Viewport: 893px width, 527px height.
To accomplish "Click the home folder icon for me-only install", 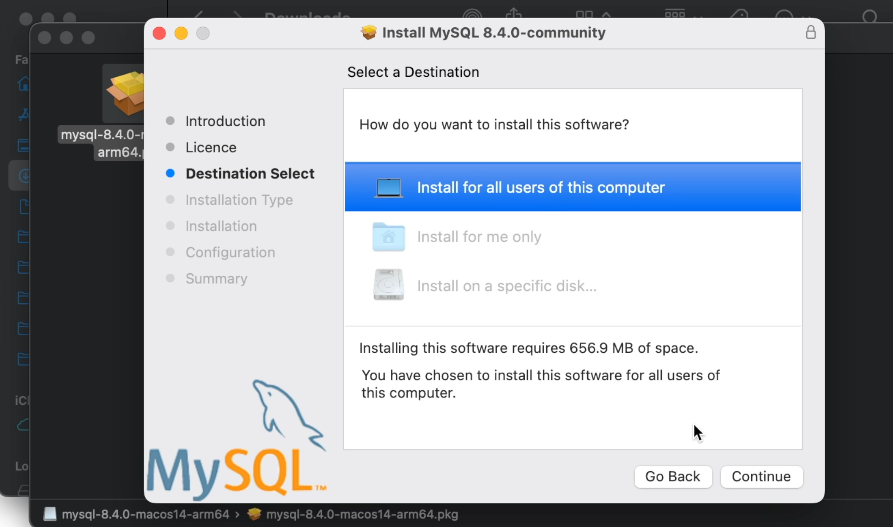I will click(x=388, y=236).
